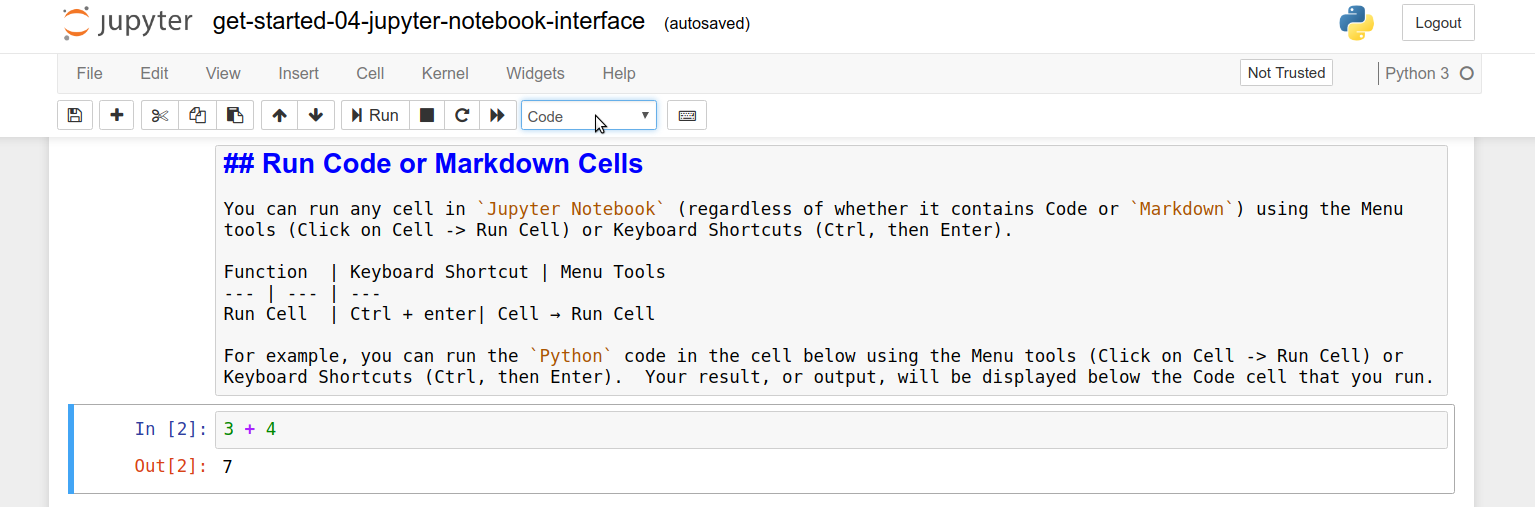Click the In [2]: prompt
Screen dimensions: 1535x507
click(x=171, y=429)
